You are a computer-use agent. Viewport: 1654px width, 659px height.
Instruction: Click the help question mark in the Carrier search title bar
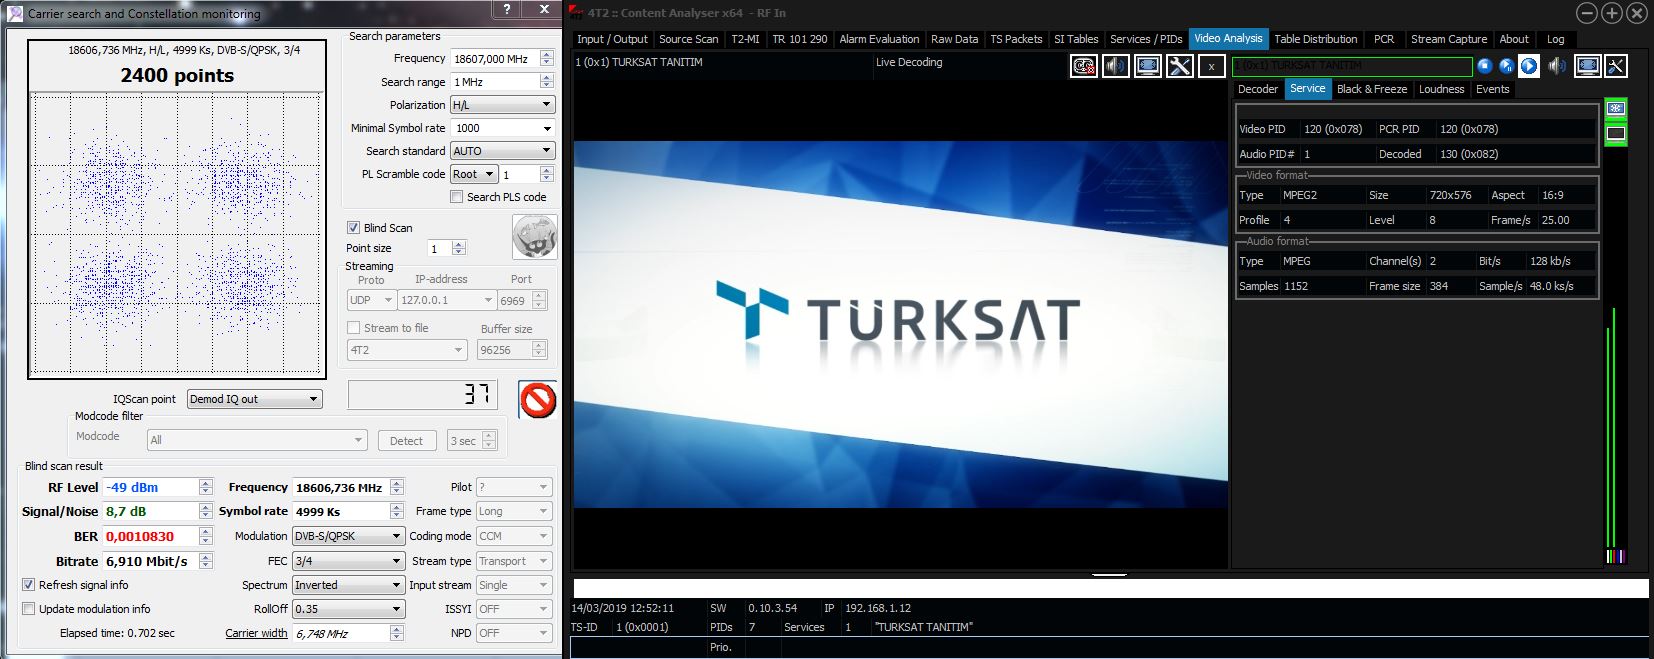point(507,9)
